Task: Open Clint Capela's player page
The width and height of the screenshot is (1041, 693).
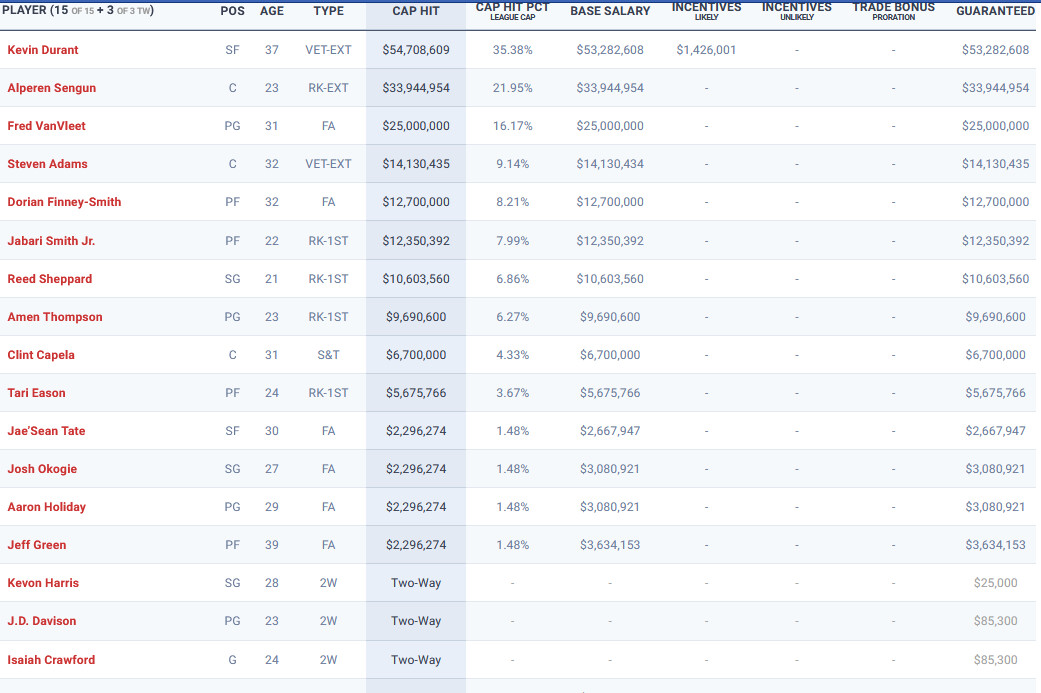Action: [x=41, y=354]
